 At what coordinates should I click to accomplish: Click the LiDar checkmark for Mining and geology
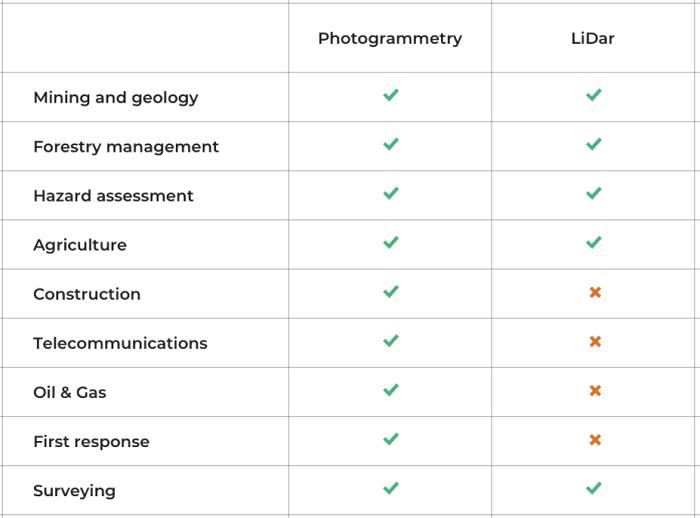(x=594, y=95)
